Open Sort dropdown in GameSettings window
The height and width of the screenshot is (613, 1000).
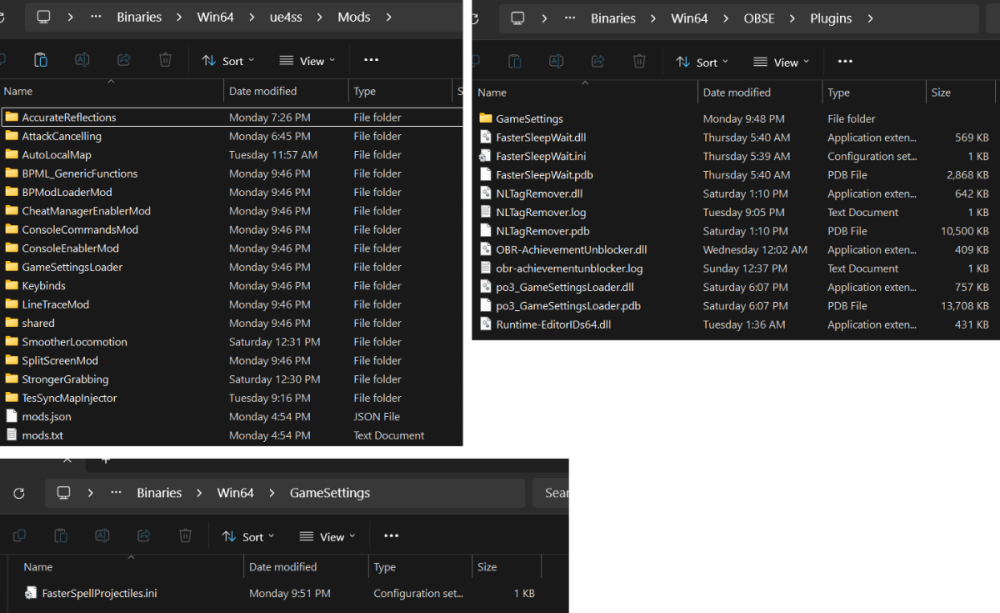pyautogui.click(x=247, y=536)
